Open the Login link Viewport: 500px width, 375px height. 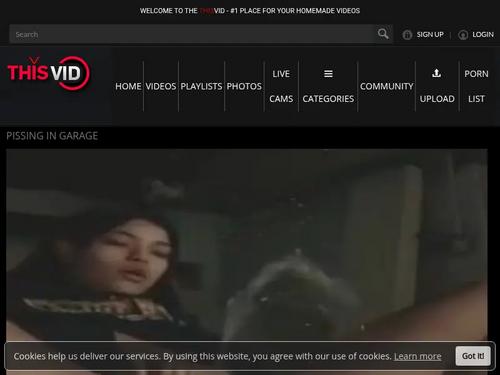click(x=483, y=35)
